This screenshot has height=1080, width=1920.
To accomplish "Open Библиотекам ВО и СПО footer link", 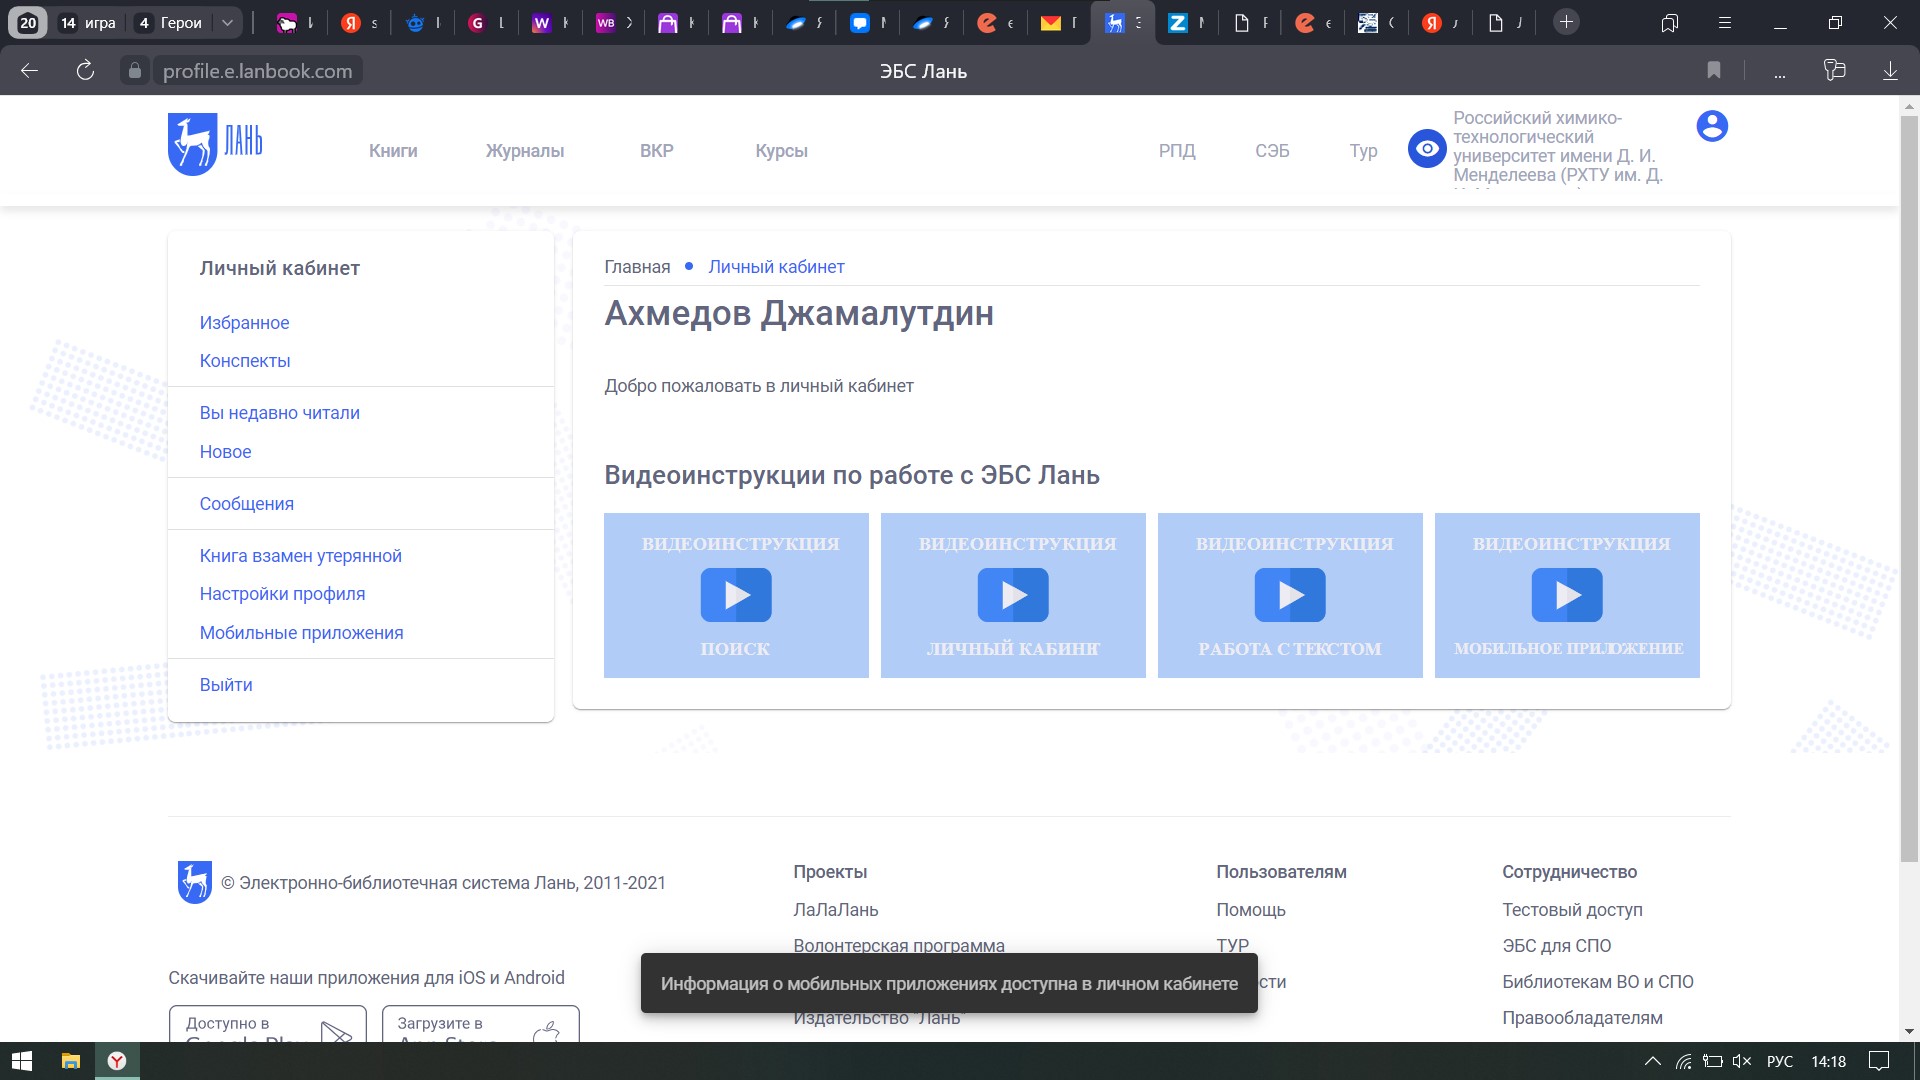I will pos(1597,982).
